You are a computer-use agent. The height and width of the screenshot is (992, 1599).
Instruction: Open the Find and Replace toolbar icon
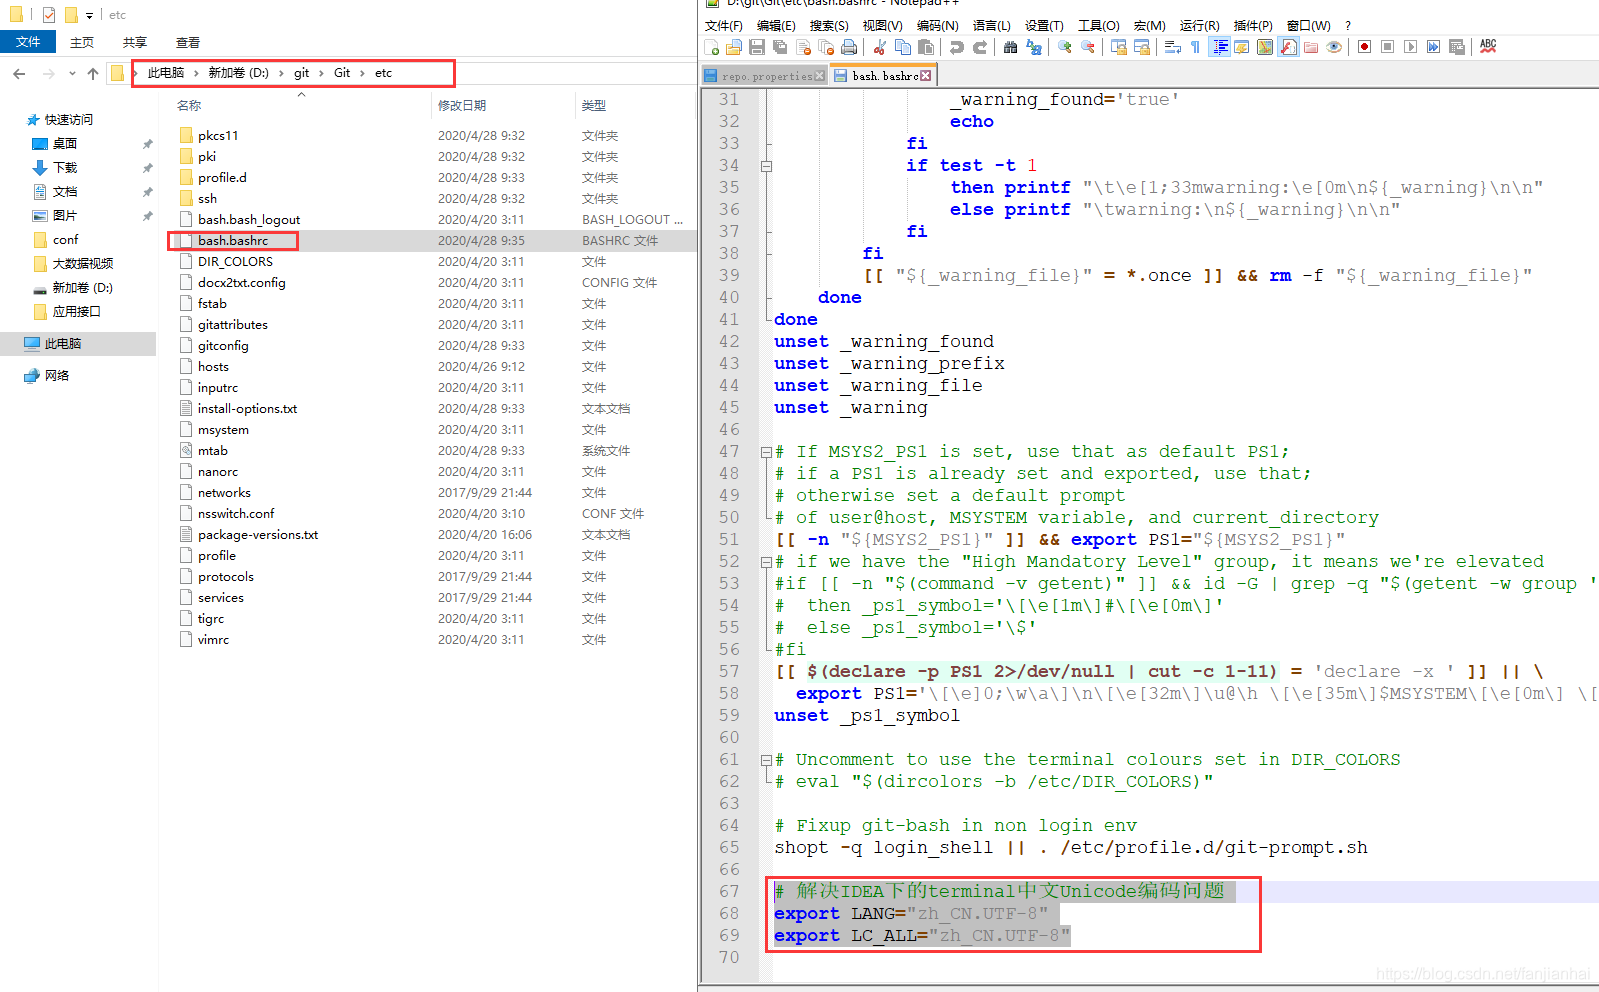(x=1034, y=47)
